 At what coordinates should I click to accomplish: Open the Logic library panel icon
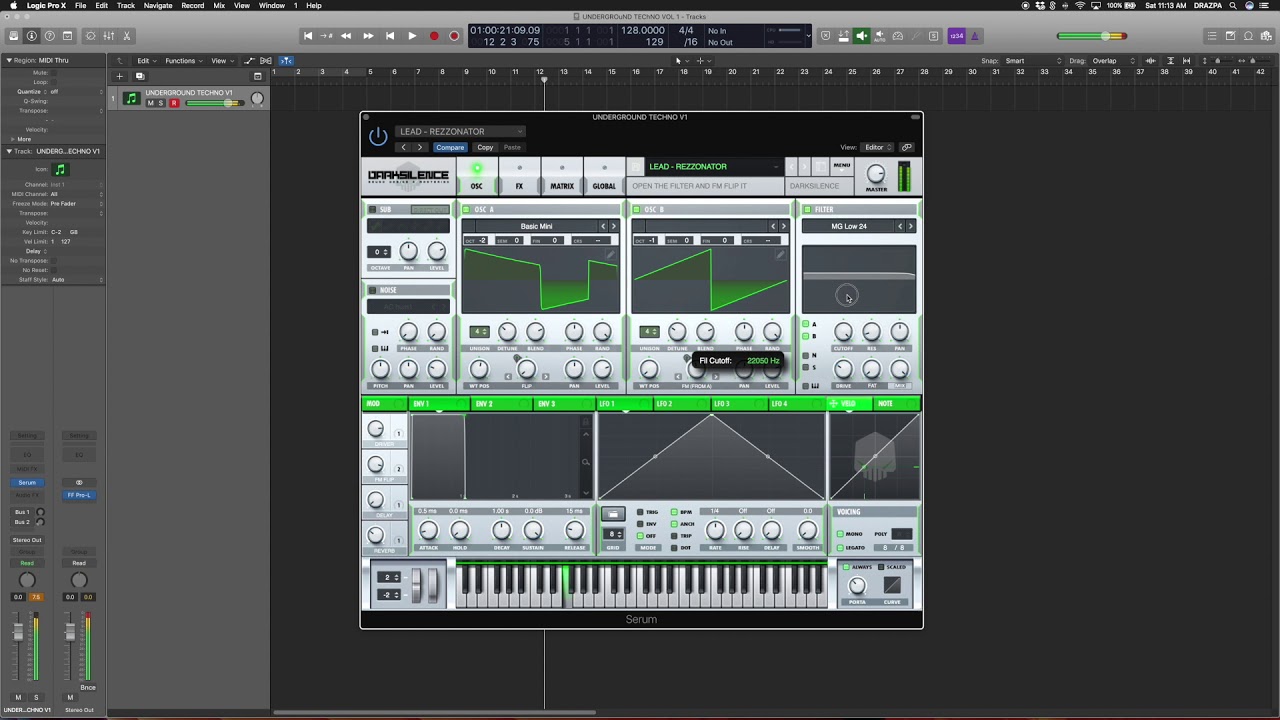pos(14,36)
